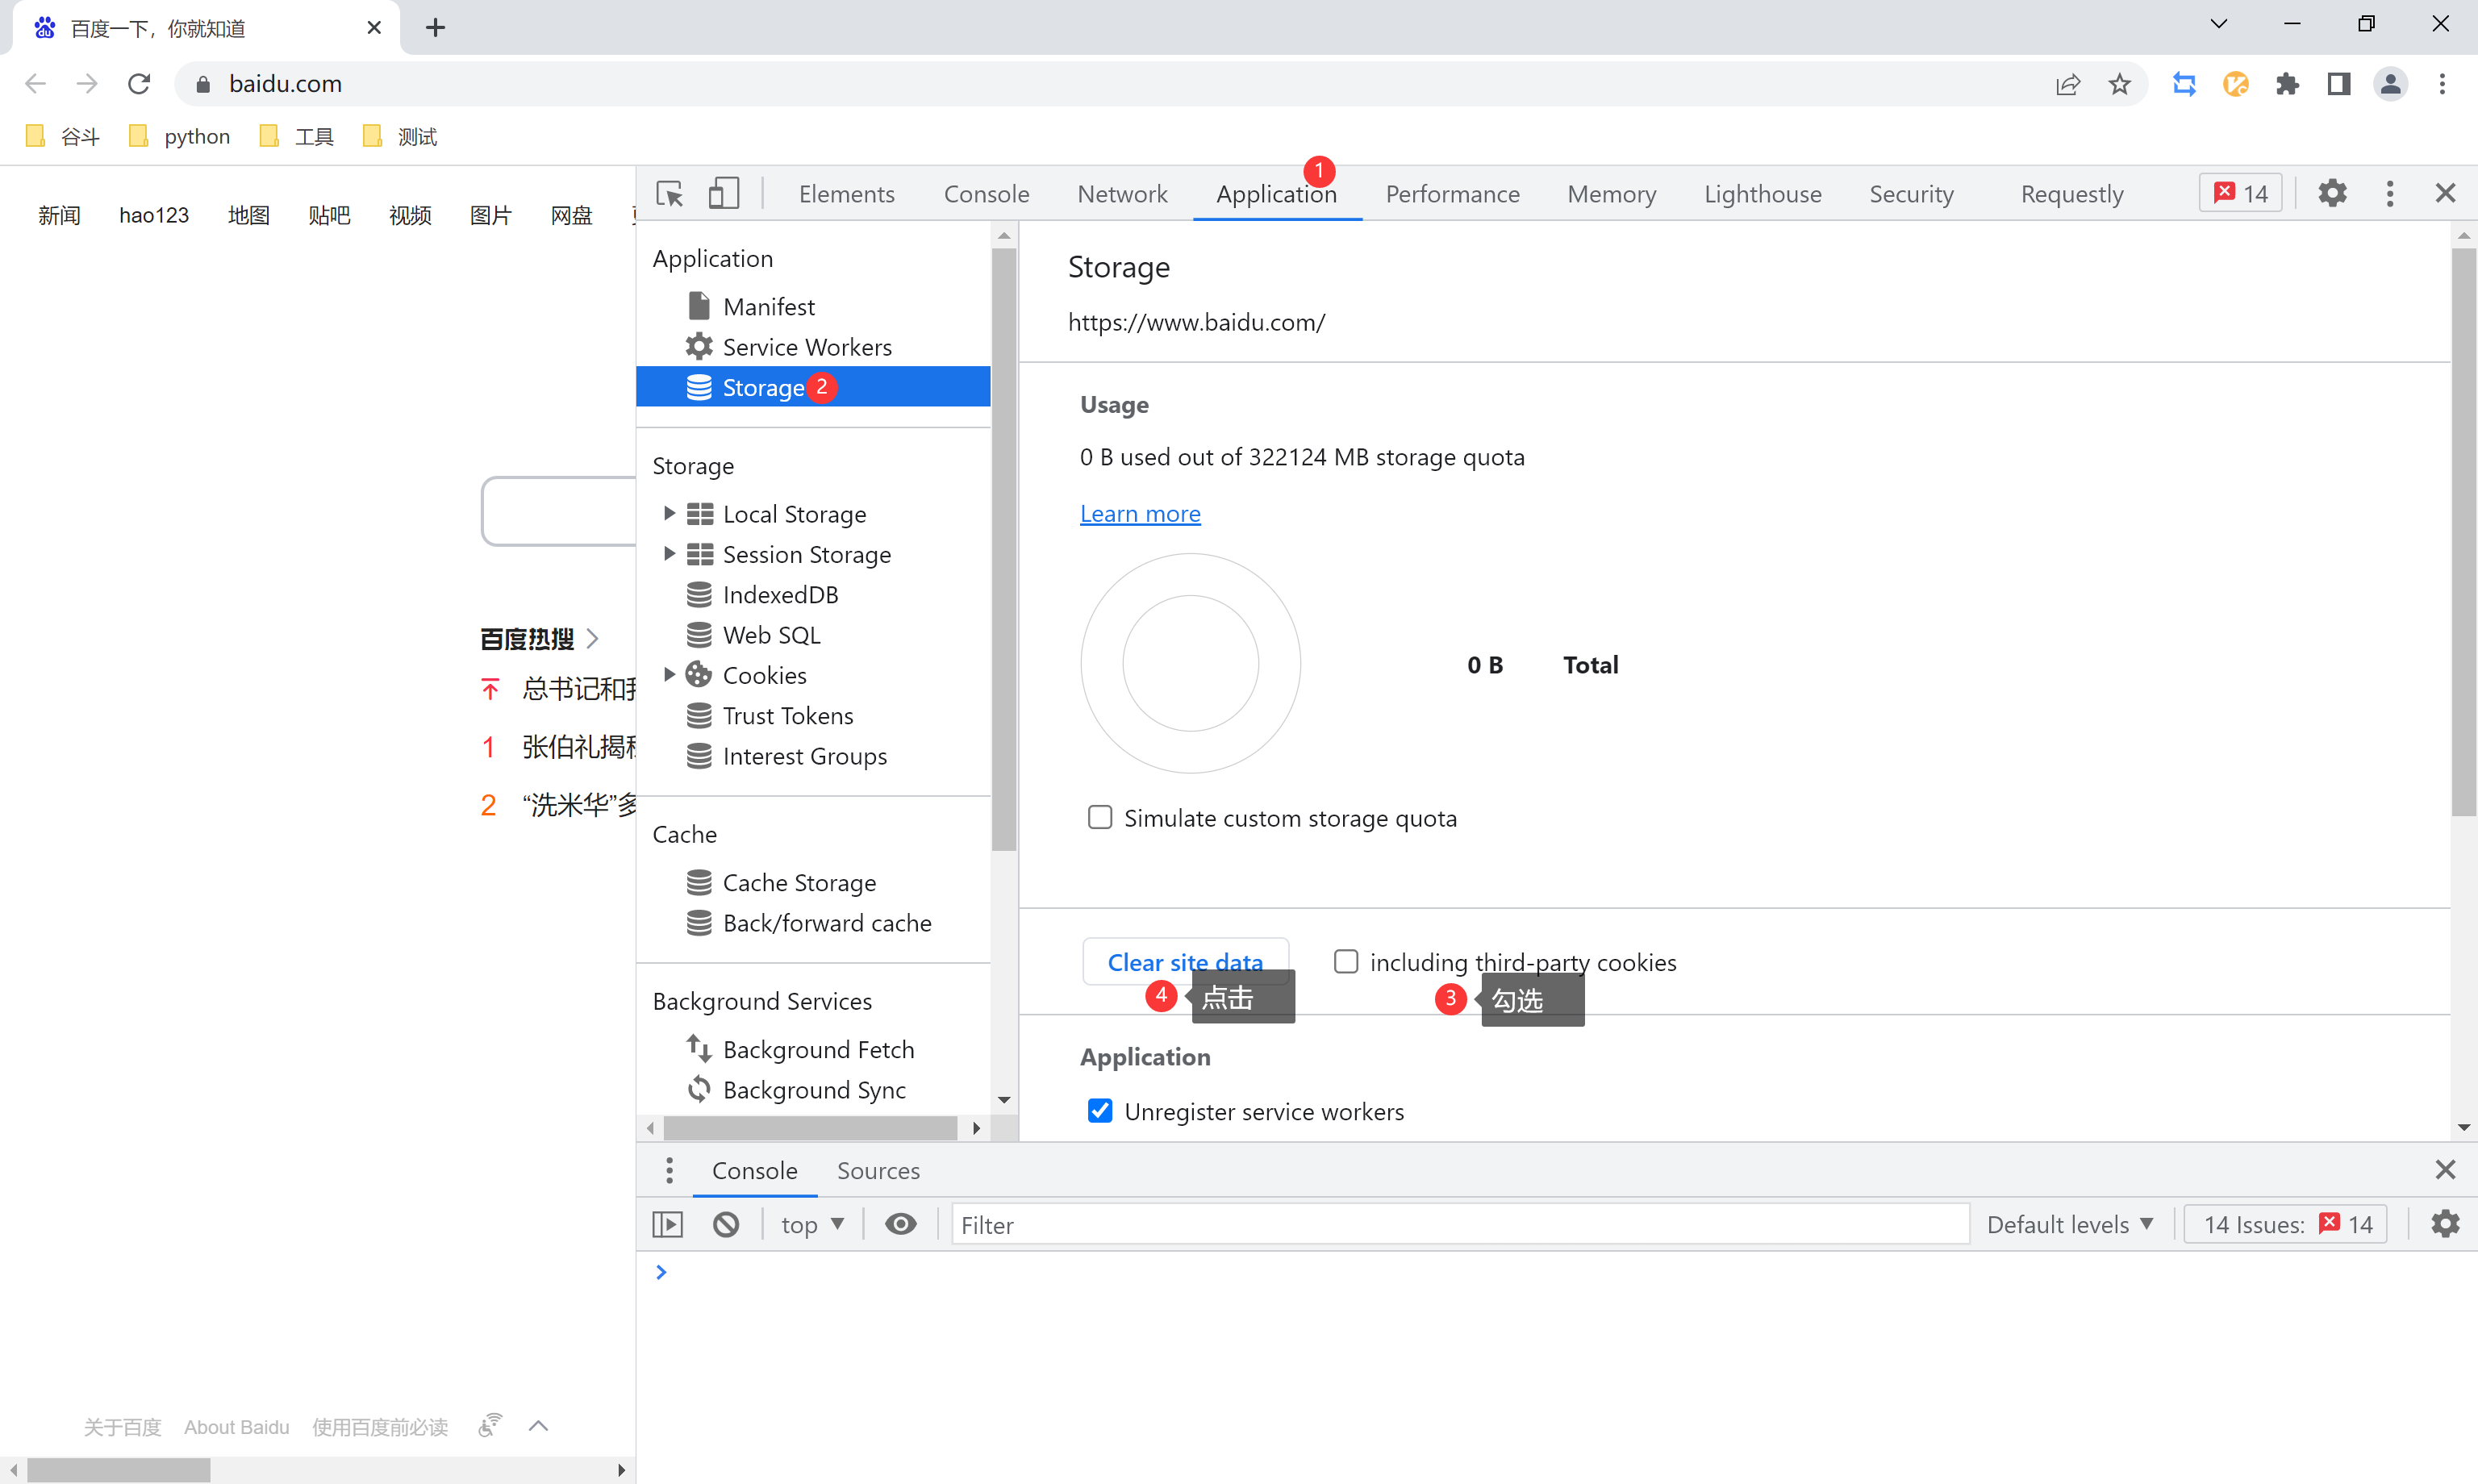Click the Back/forward cache icon
2478x1484 pixels.
[698, 922]
